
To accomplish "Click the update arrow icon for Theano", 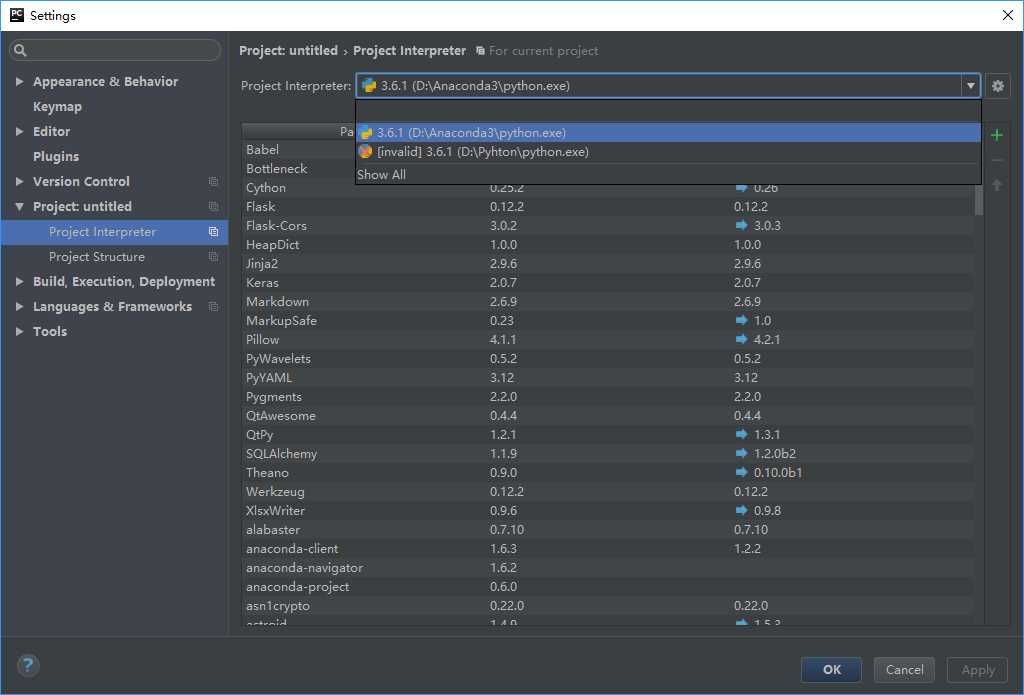I will [741, 472].
